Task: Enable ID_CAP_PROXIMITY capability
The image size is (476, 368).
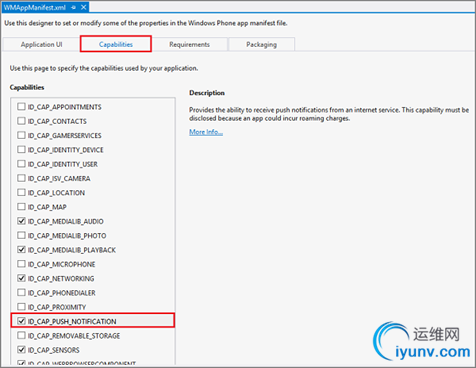Action: point(21,307)
